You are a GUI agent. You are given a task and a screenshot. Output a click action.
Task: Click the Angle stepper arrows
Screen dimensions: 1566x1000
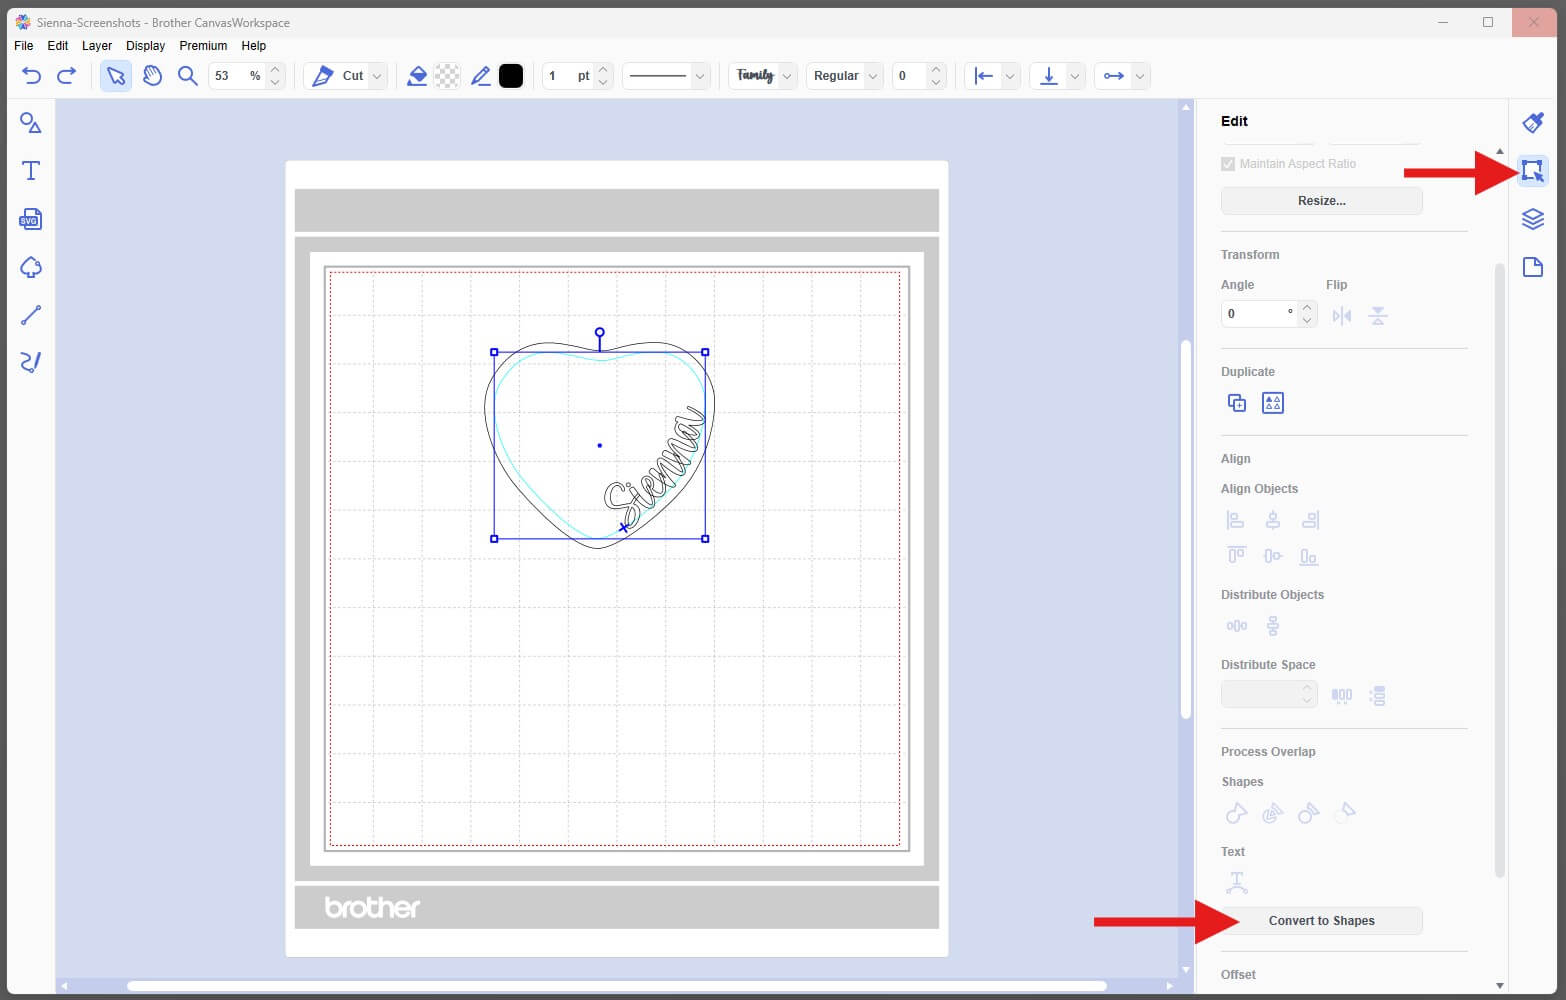coord(1307,314)
